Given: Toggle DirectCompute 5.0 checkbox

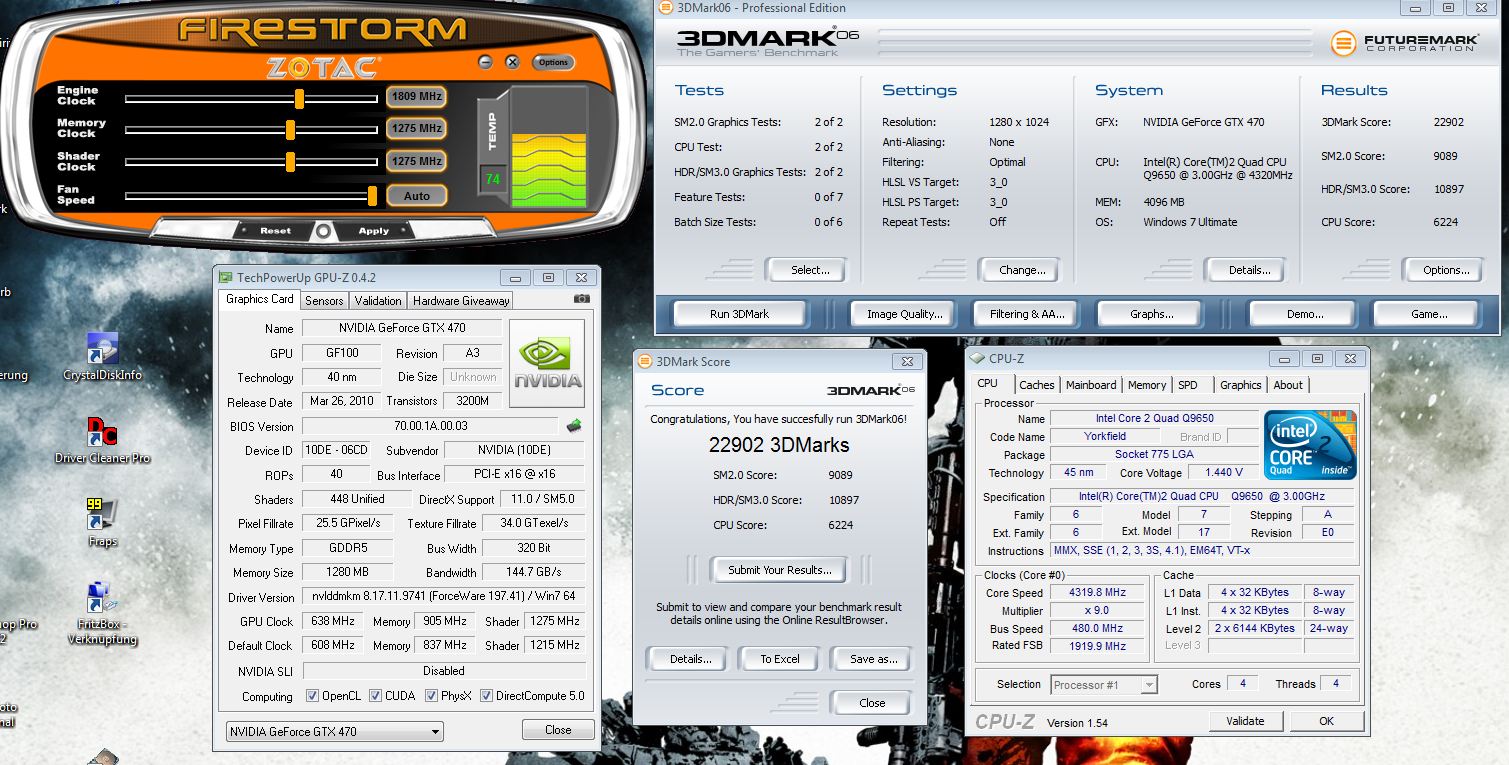Looking at the screenshot, I should (x=486, y=696).
